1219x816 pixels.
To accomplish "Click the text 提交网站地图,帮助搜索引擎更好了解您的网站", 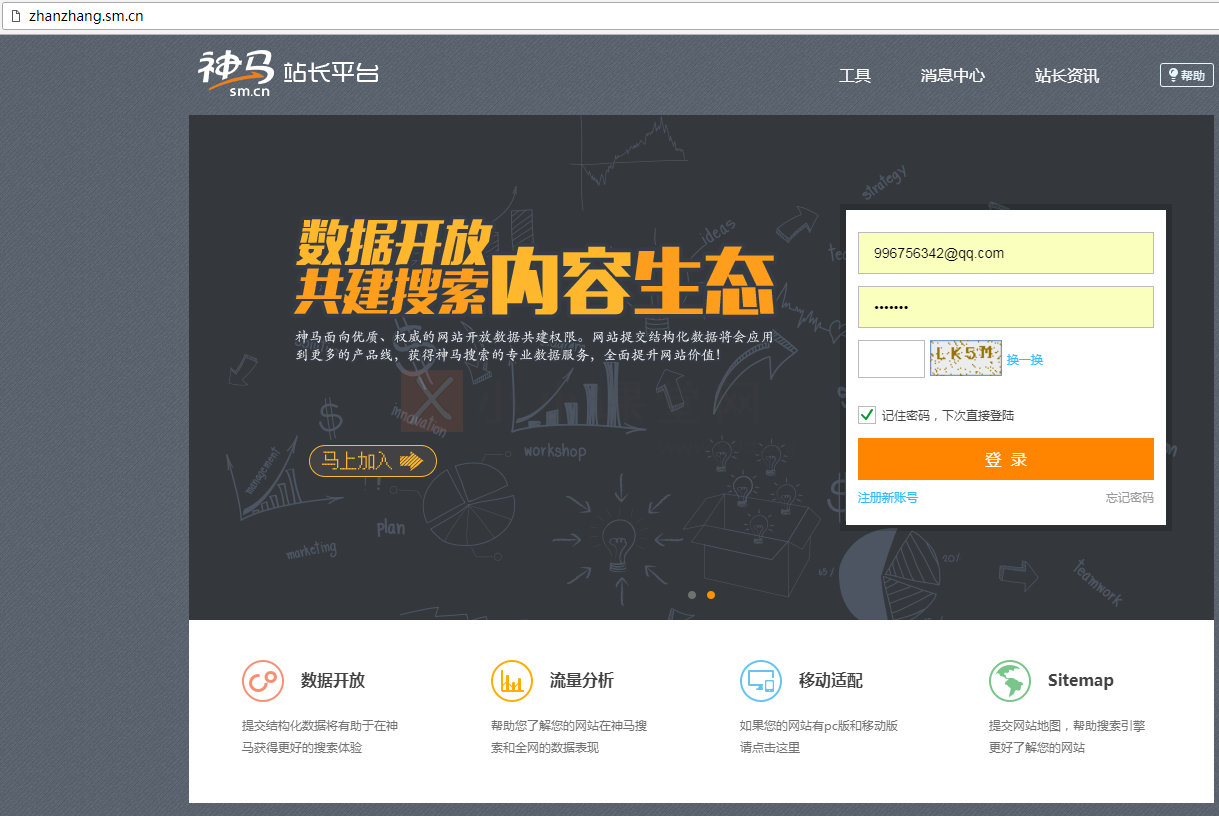I will pyautogui.click(x=1067, y=737).
